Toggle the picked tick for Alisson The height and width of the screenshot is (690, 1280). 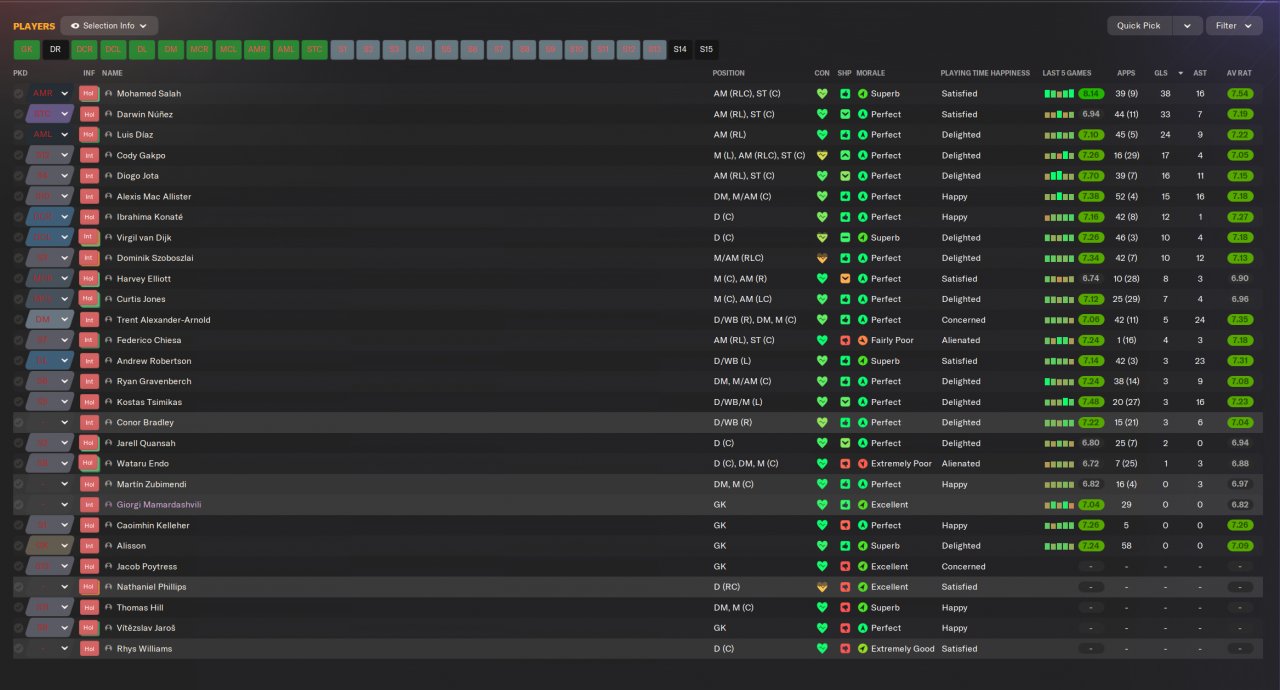click(x=18, y=546)
